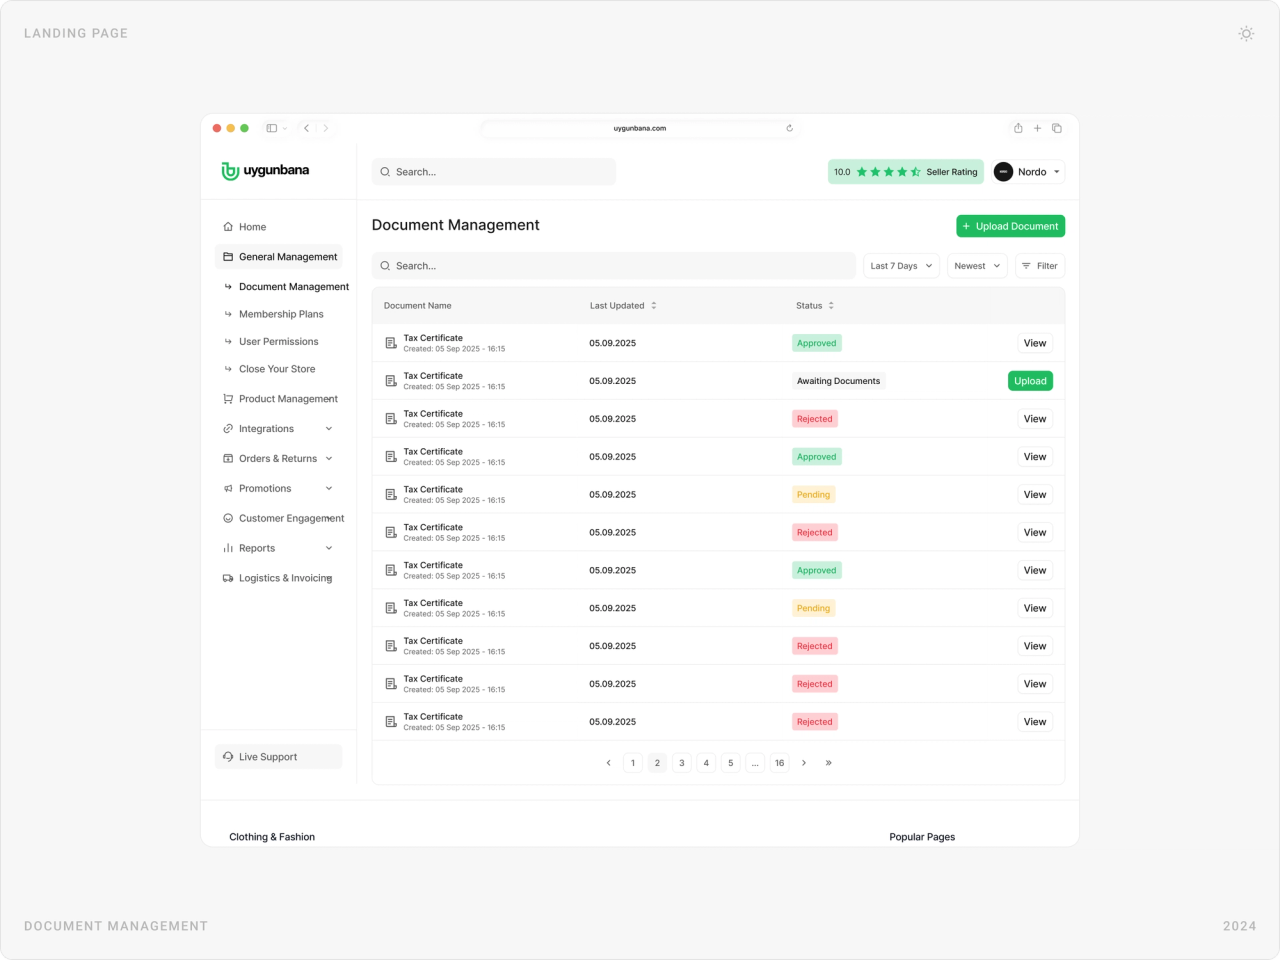Go to previous page arrow
Viewport: 1280px width, 960px height.
[608, 763]
